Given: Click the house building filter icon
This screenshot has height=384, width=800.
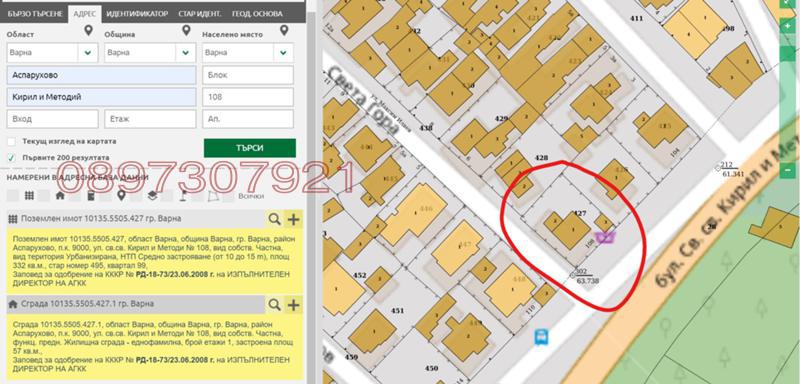Looking at the screenshot, I should pyautogui.click(x=60, y=195).
